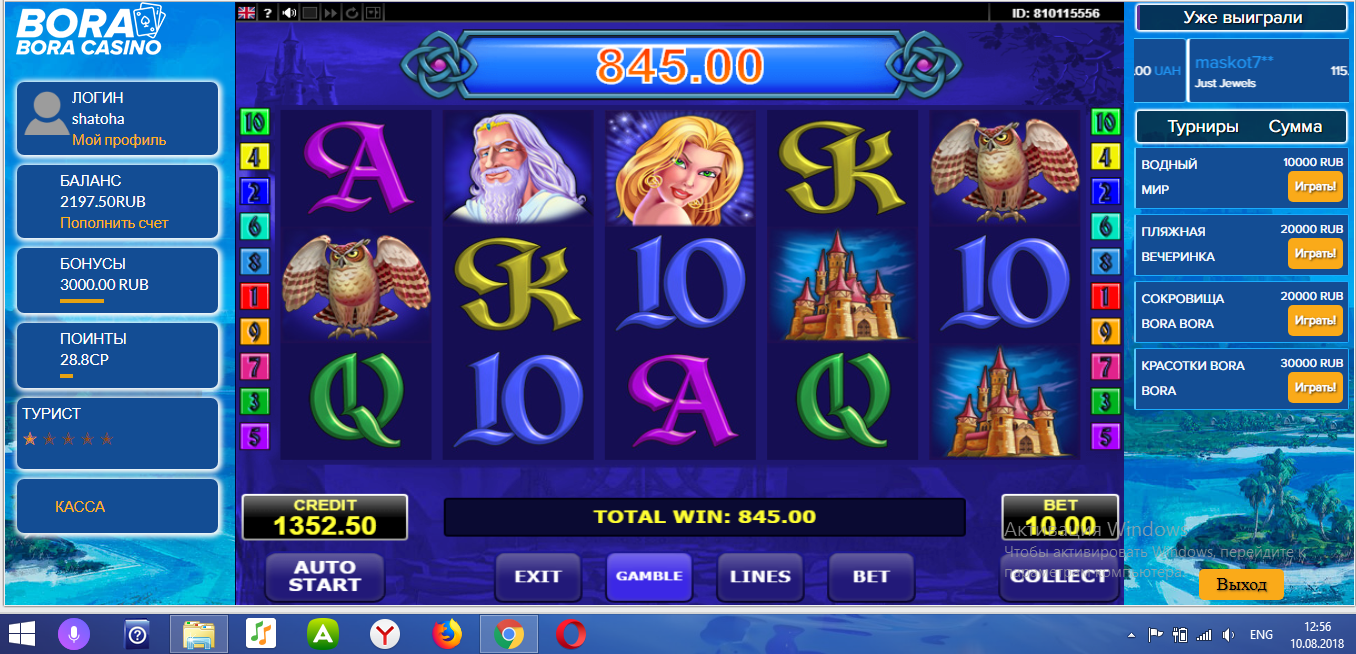
Task: Click Играть for Водный Мир tournament
Action: [x=1315, y=187]
